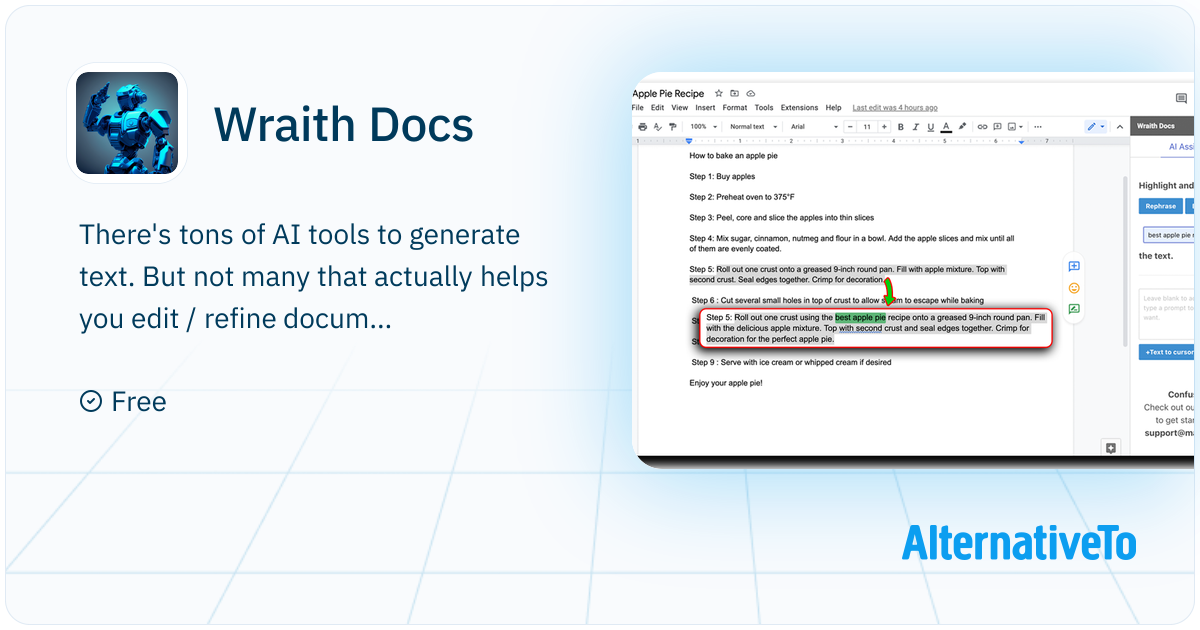Click 'Enjoy your apple pie!' line
The height and width of the screenshot is (630, 1200).
tap(726, 383)
